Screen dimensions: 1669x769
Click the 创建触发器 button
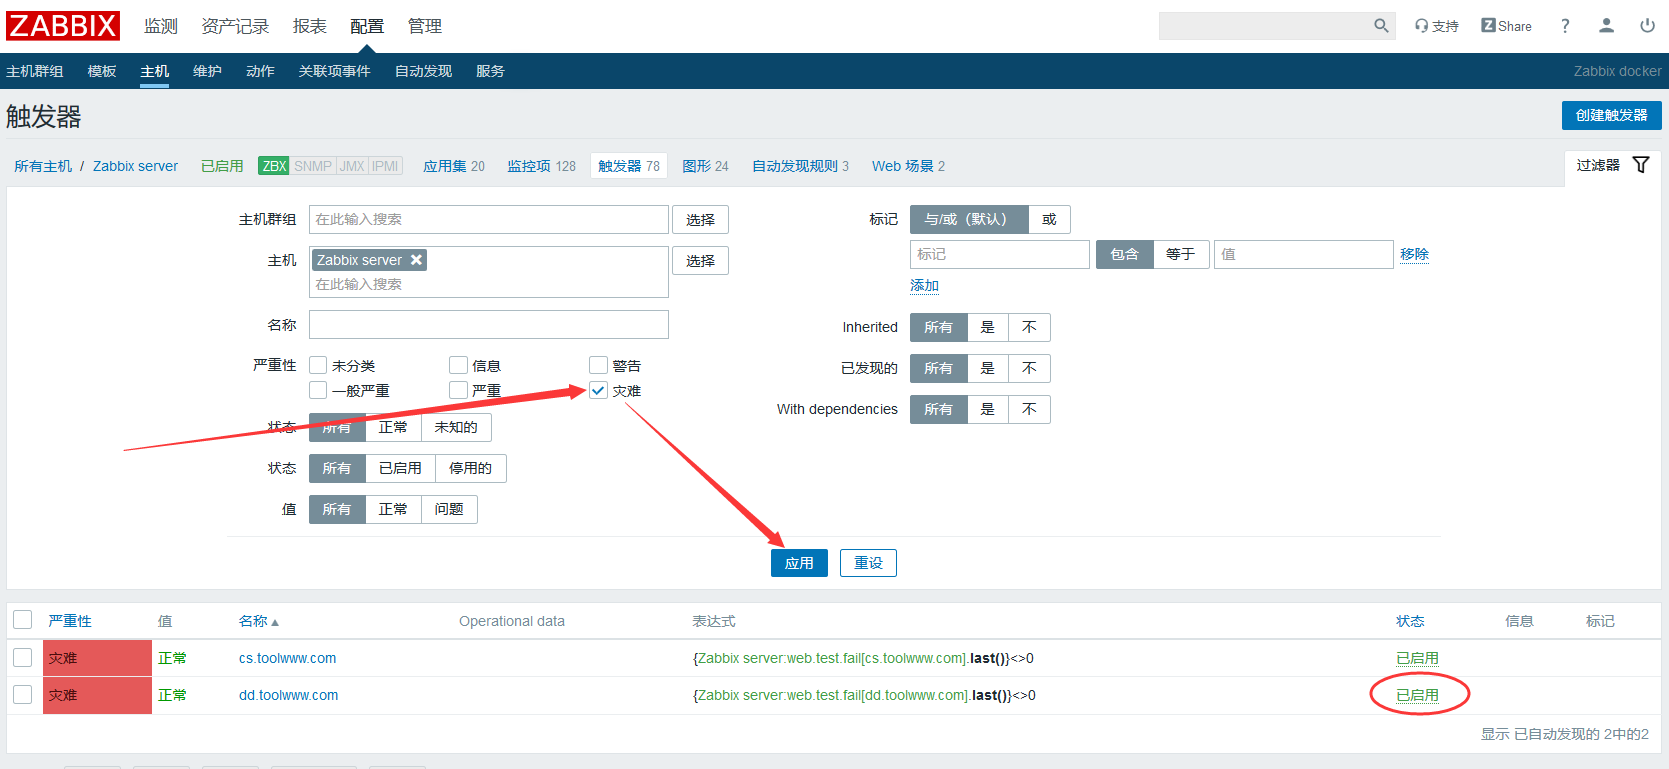point(1611,115)
